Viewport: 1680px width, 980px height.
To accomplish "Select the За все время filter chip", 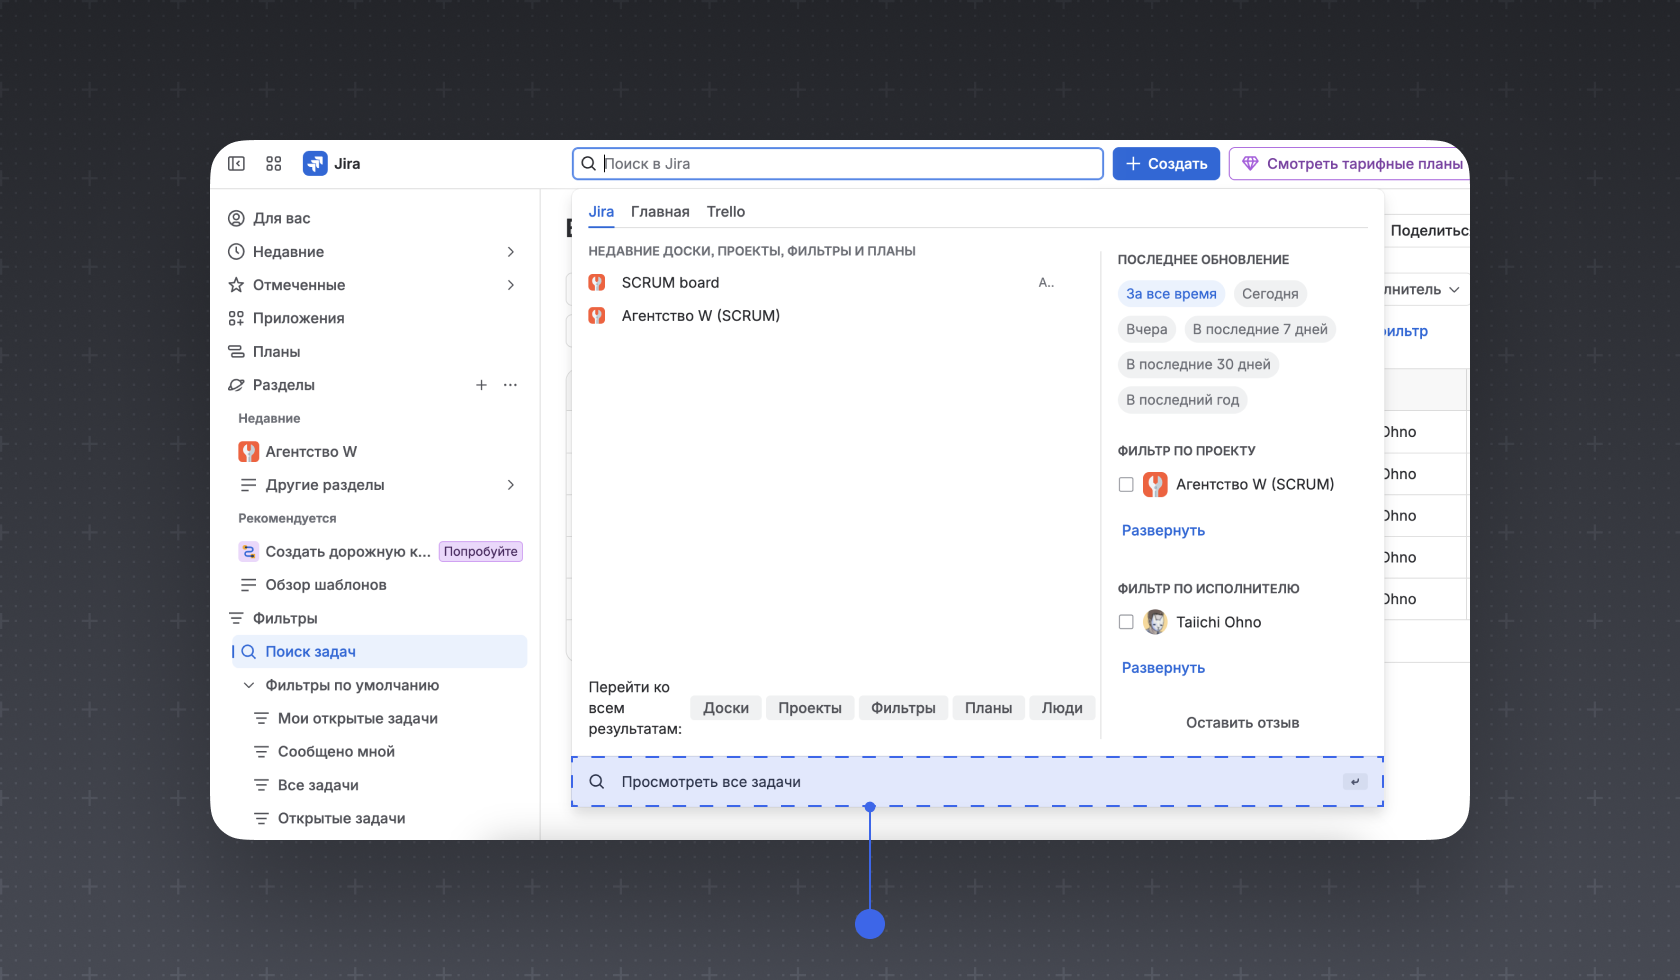I will pyautogui.click(x=1171, y=294).
